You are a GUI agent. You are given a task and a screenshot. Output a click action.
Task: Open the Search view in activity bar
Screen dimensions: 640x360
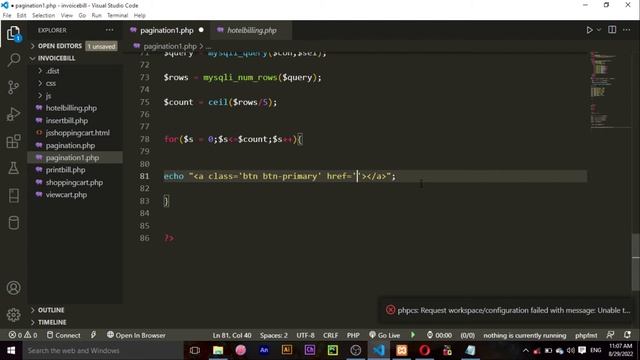pyautogui.click(x=13, y=60)
